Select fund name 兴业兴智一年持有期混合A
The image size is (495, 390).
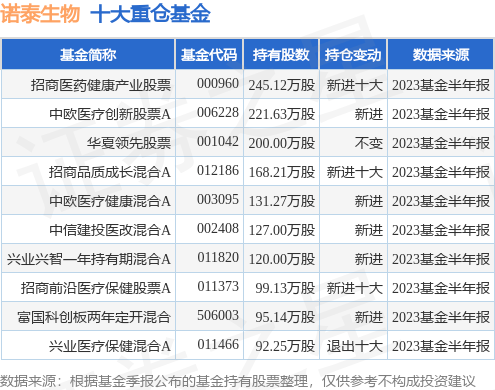[89, 259]
